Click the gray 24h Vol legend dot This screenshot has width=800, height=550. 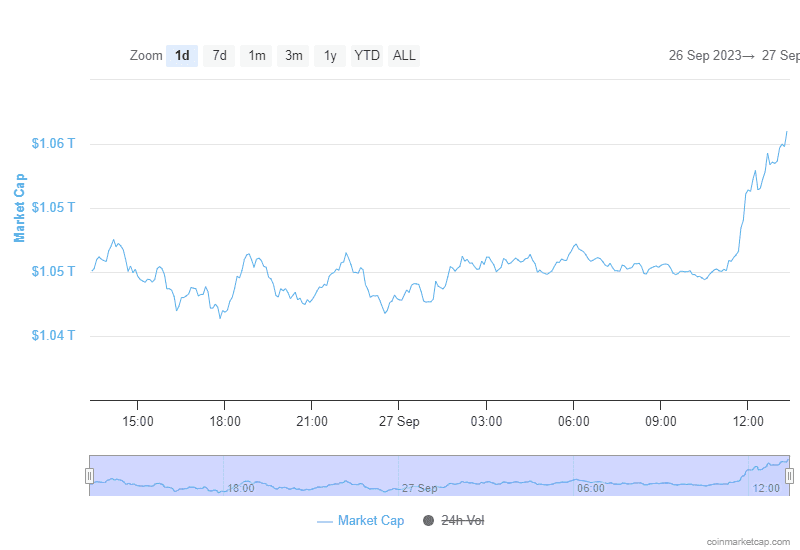(429, 521)
